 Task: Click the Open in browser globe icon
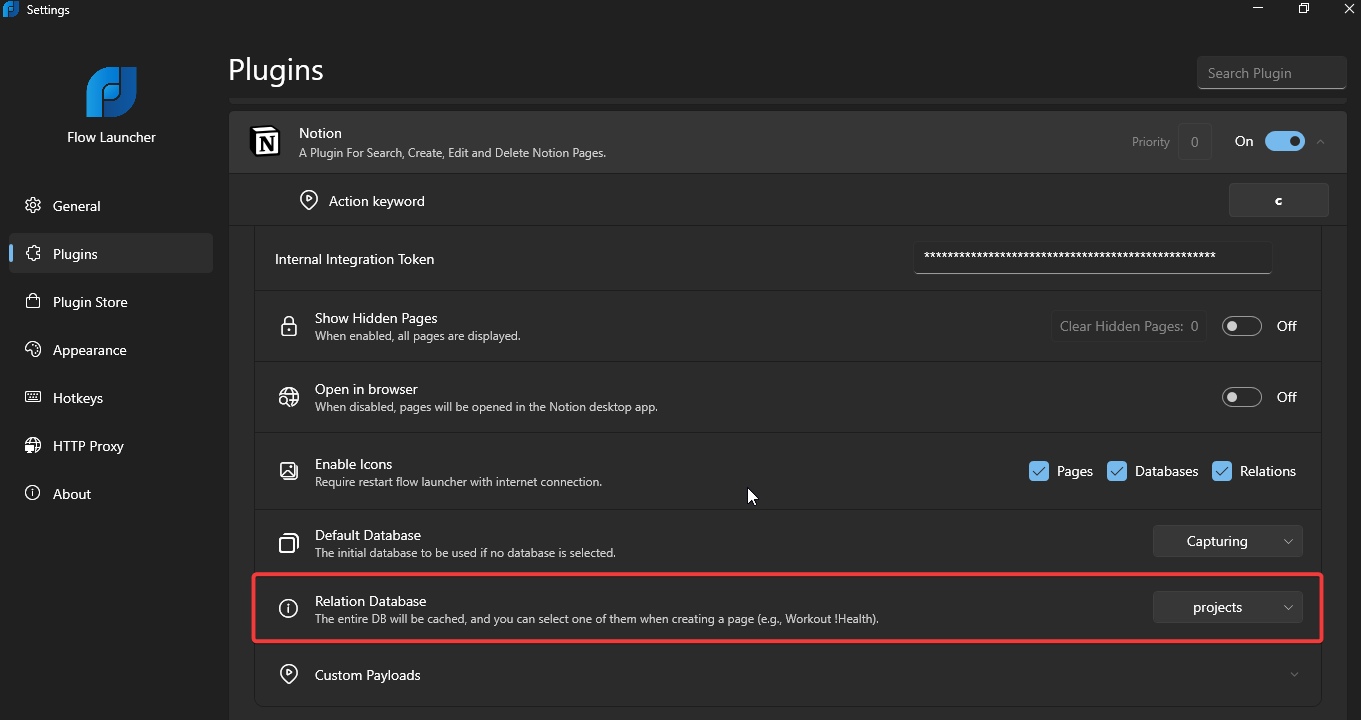[289, 397]
